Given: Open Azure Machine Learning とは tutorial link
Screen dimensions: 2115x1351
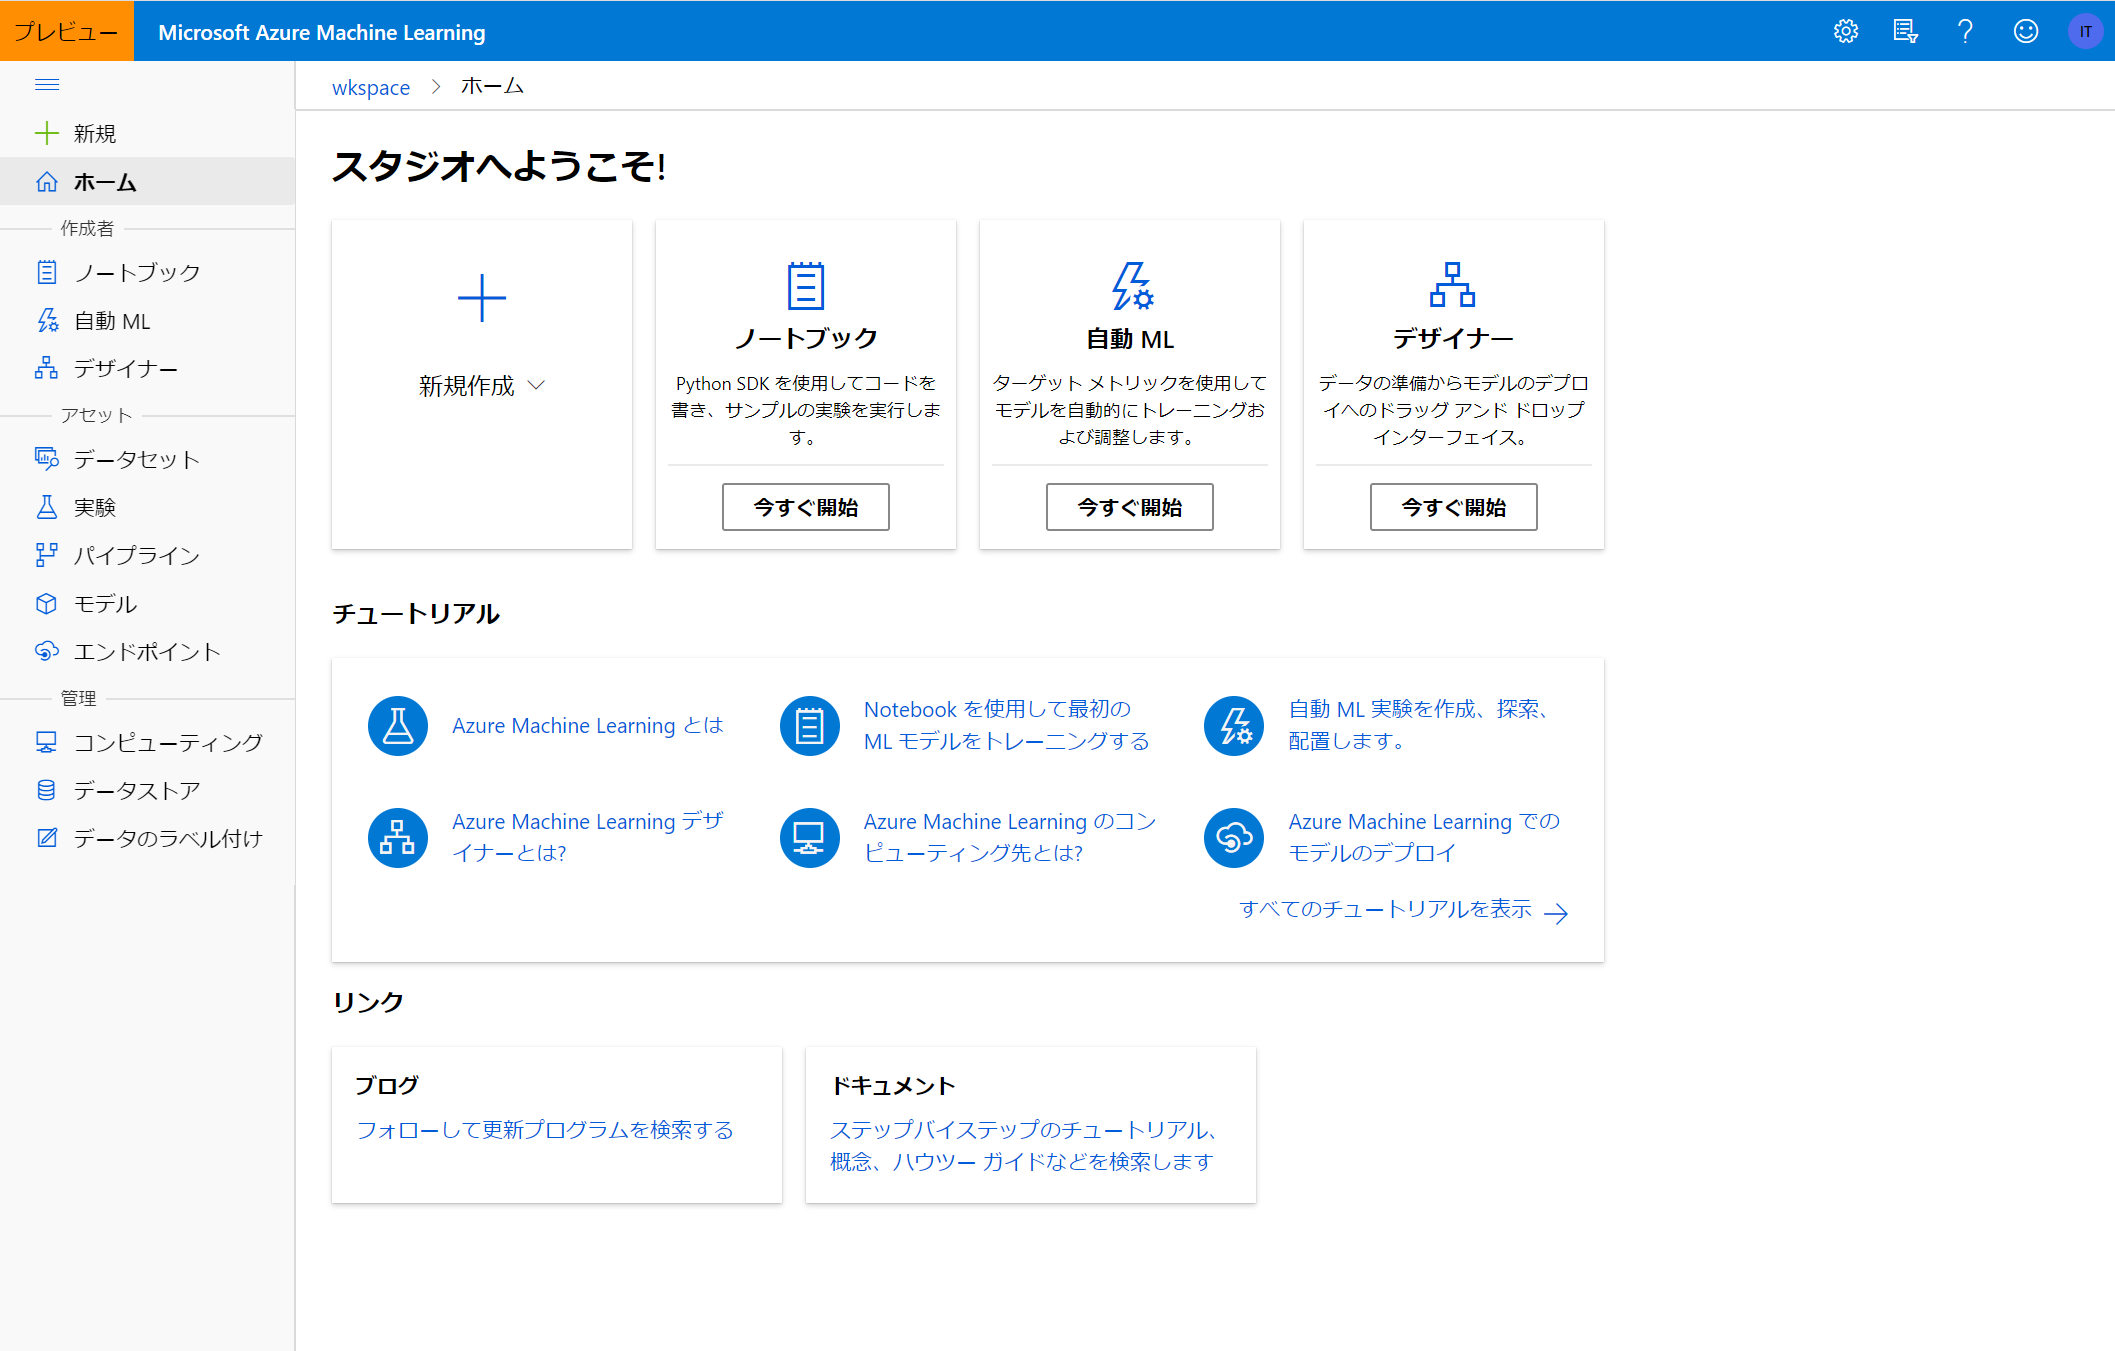Looking at the screenshot, I should point(587,725).
